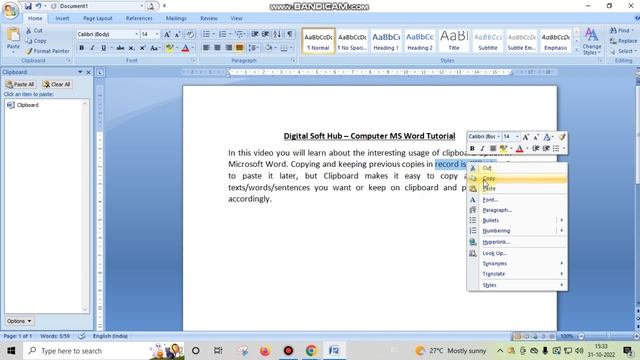Click Paste All in the Clipboard pane
Viewport: 640px width, 360px height.
pos(20,84)
